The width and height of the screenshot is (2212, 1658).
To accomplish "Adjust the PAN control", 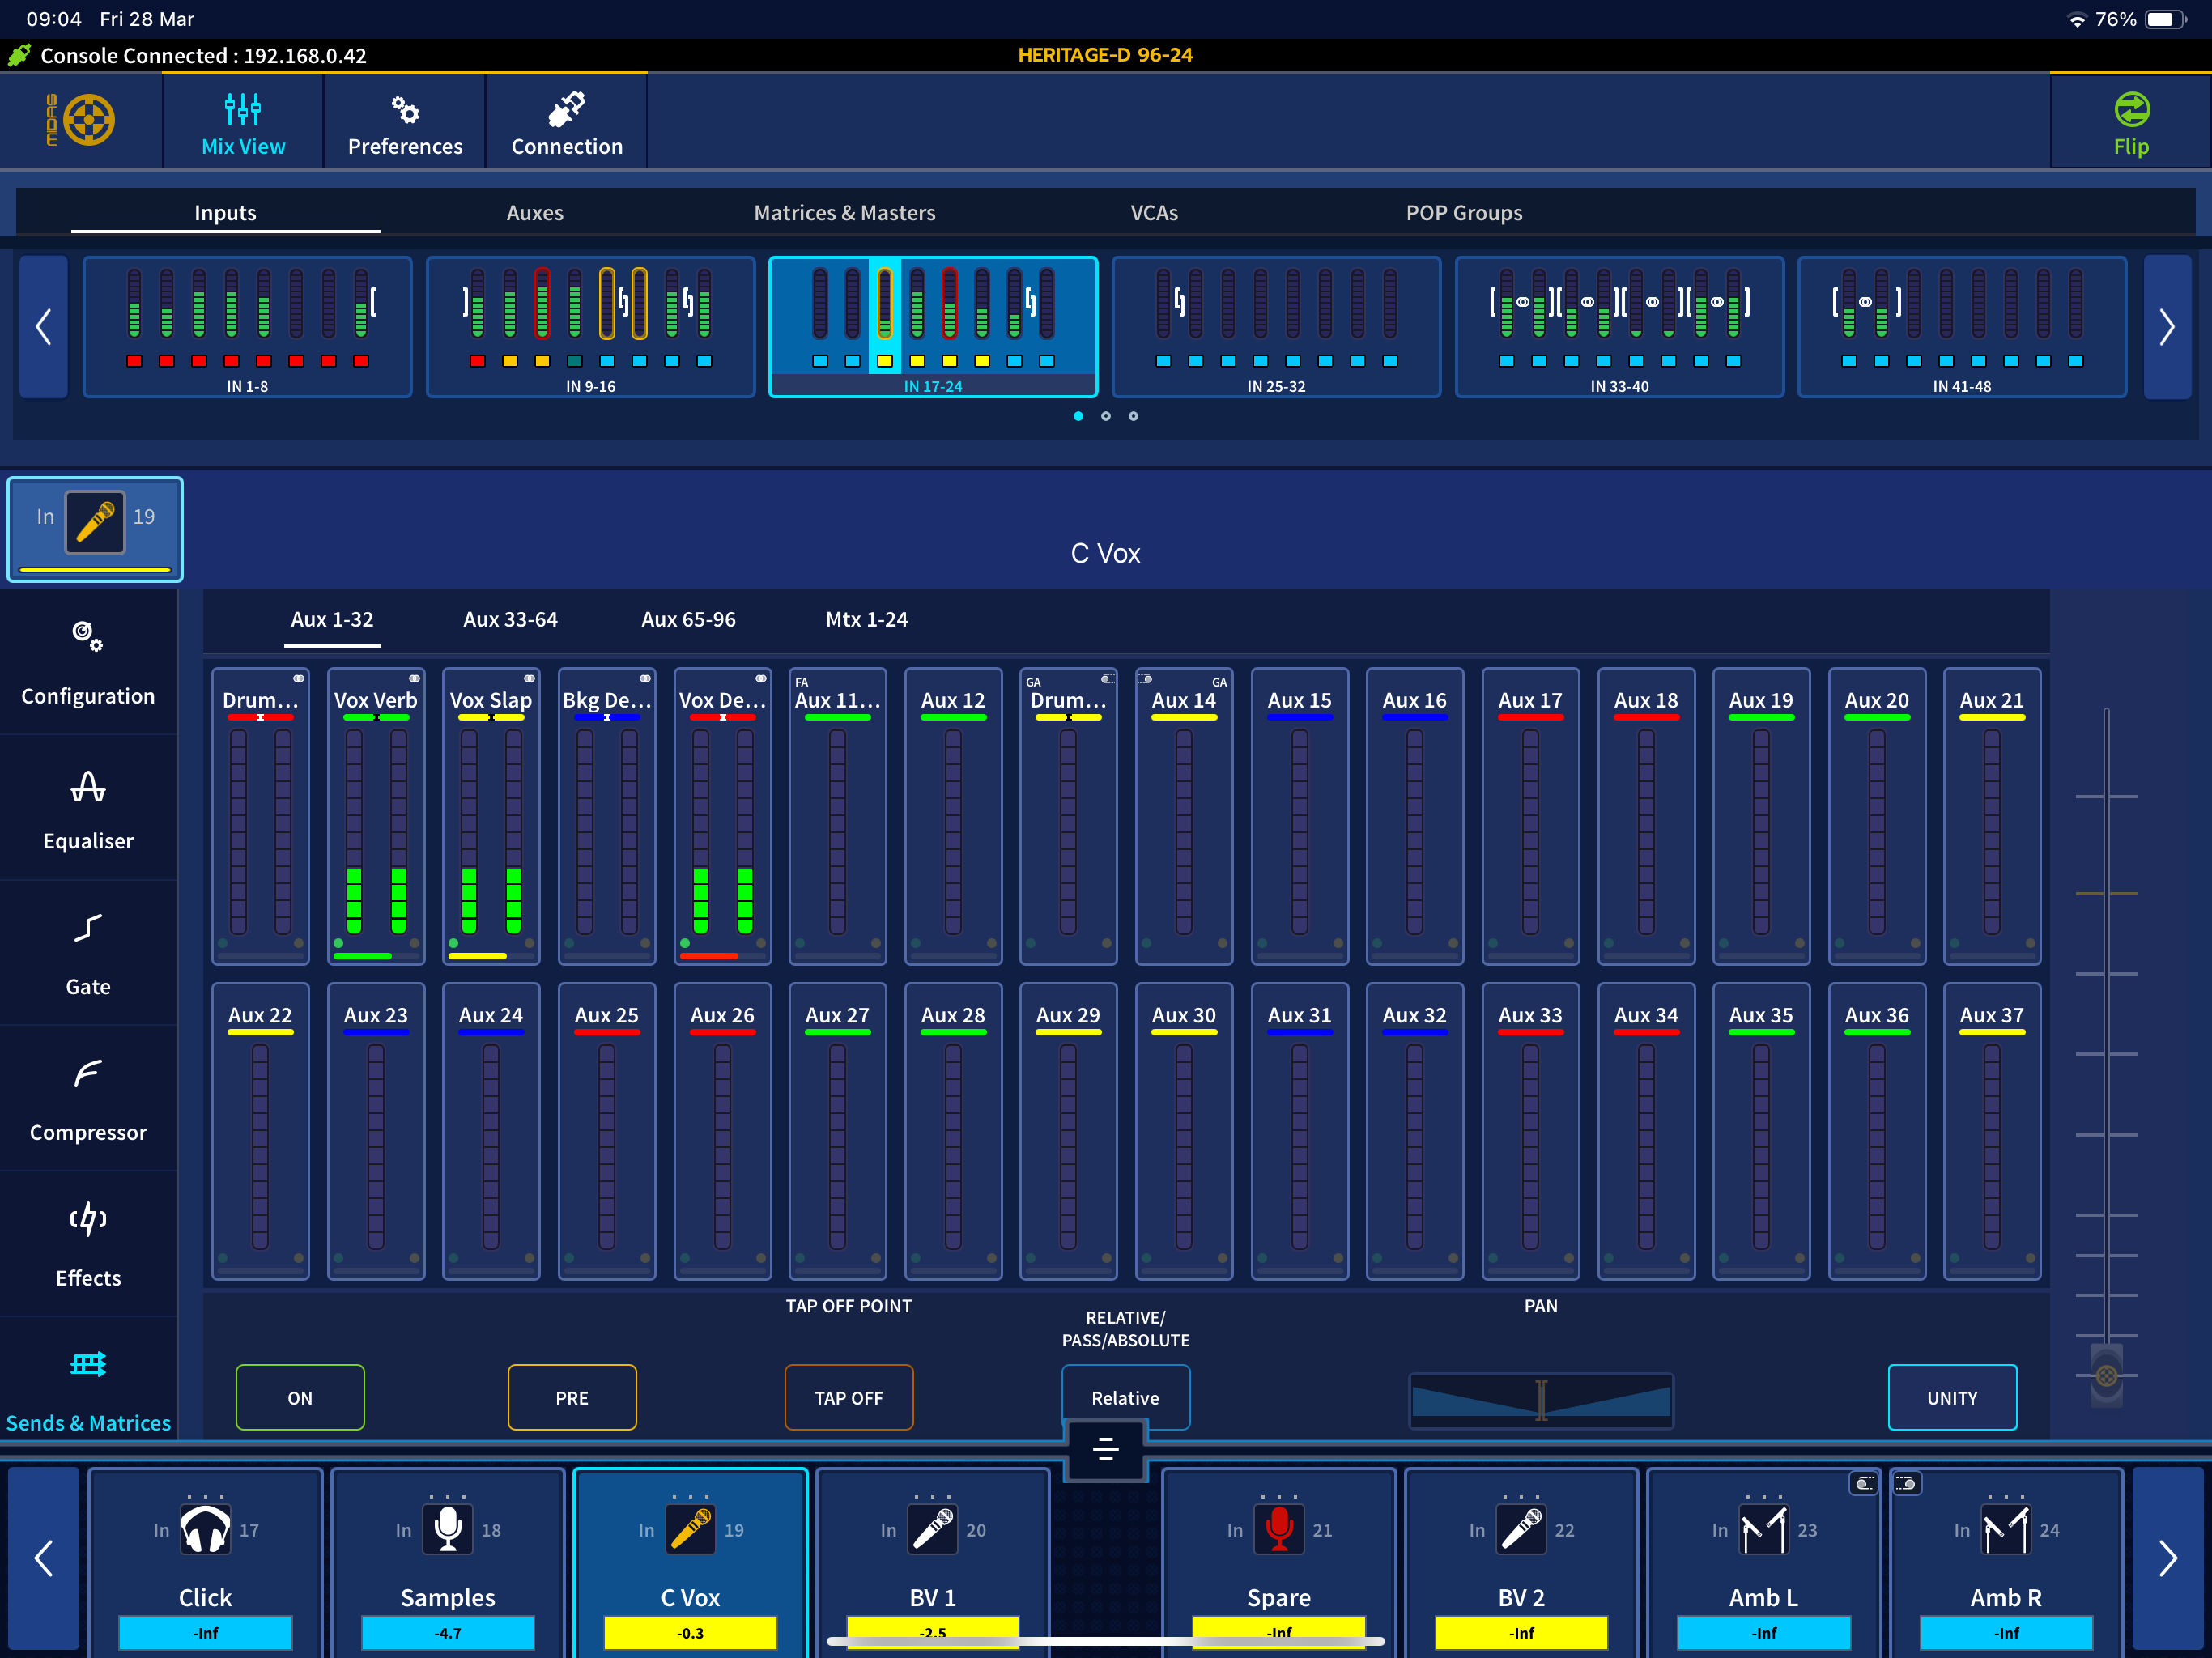I will tap(1541, 1400).
